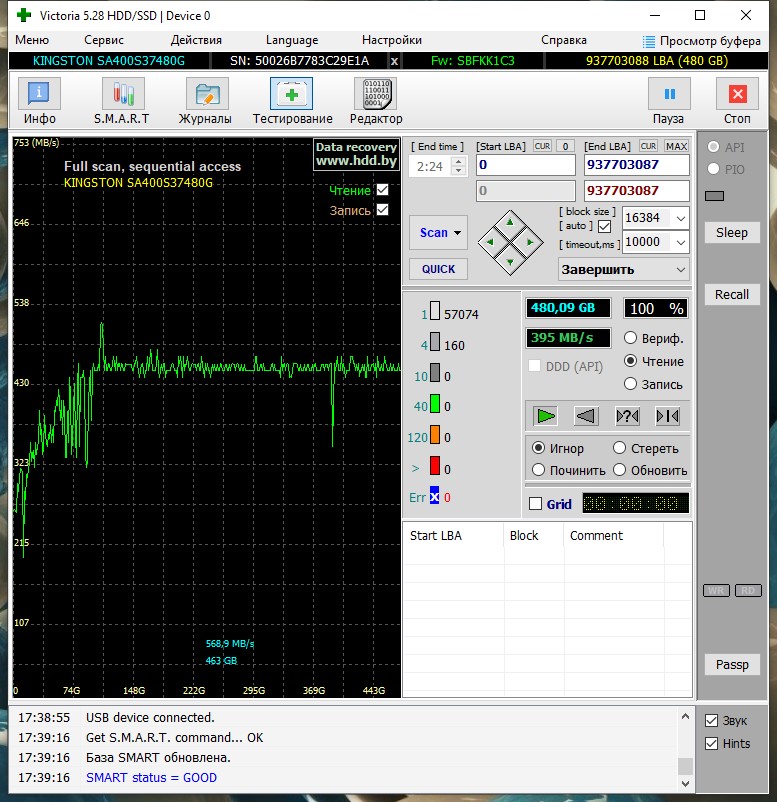Click the left arrow of navigation diamond

[x=490, y=242]
